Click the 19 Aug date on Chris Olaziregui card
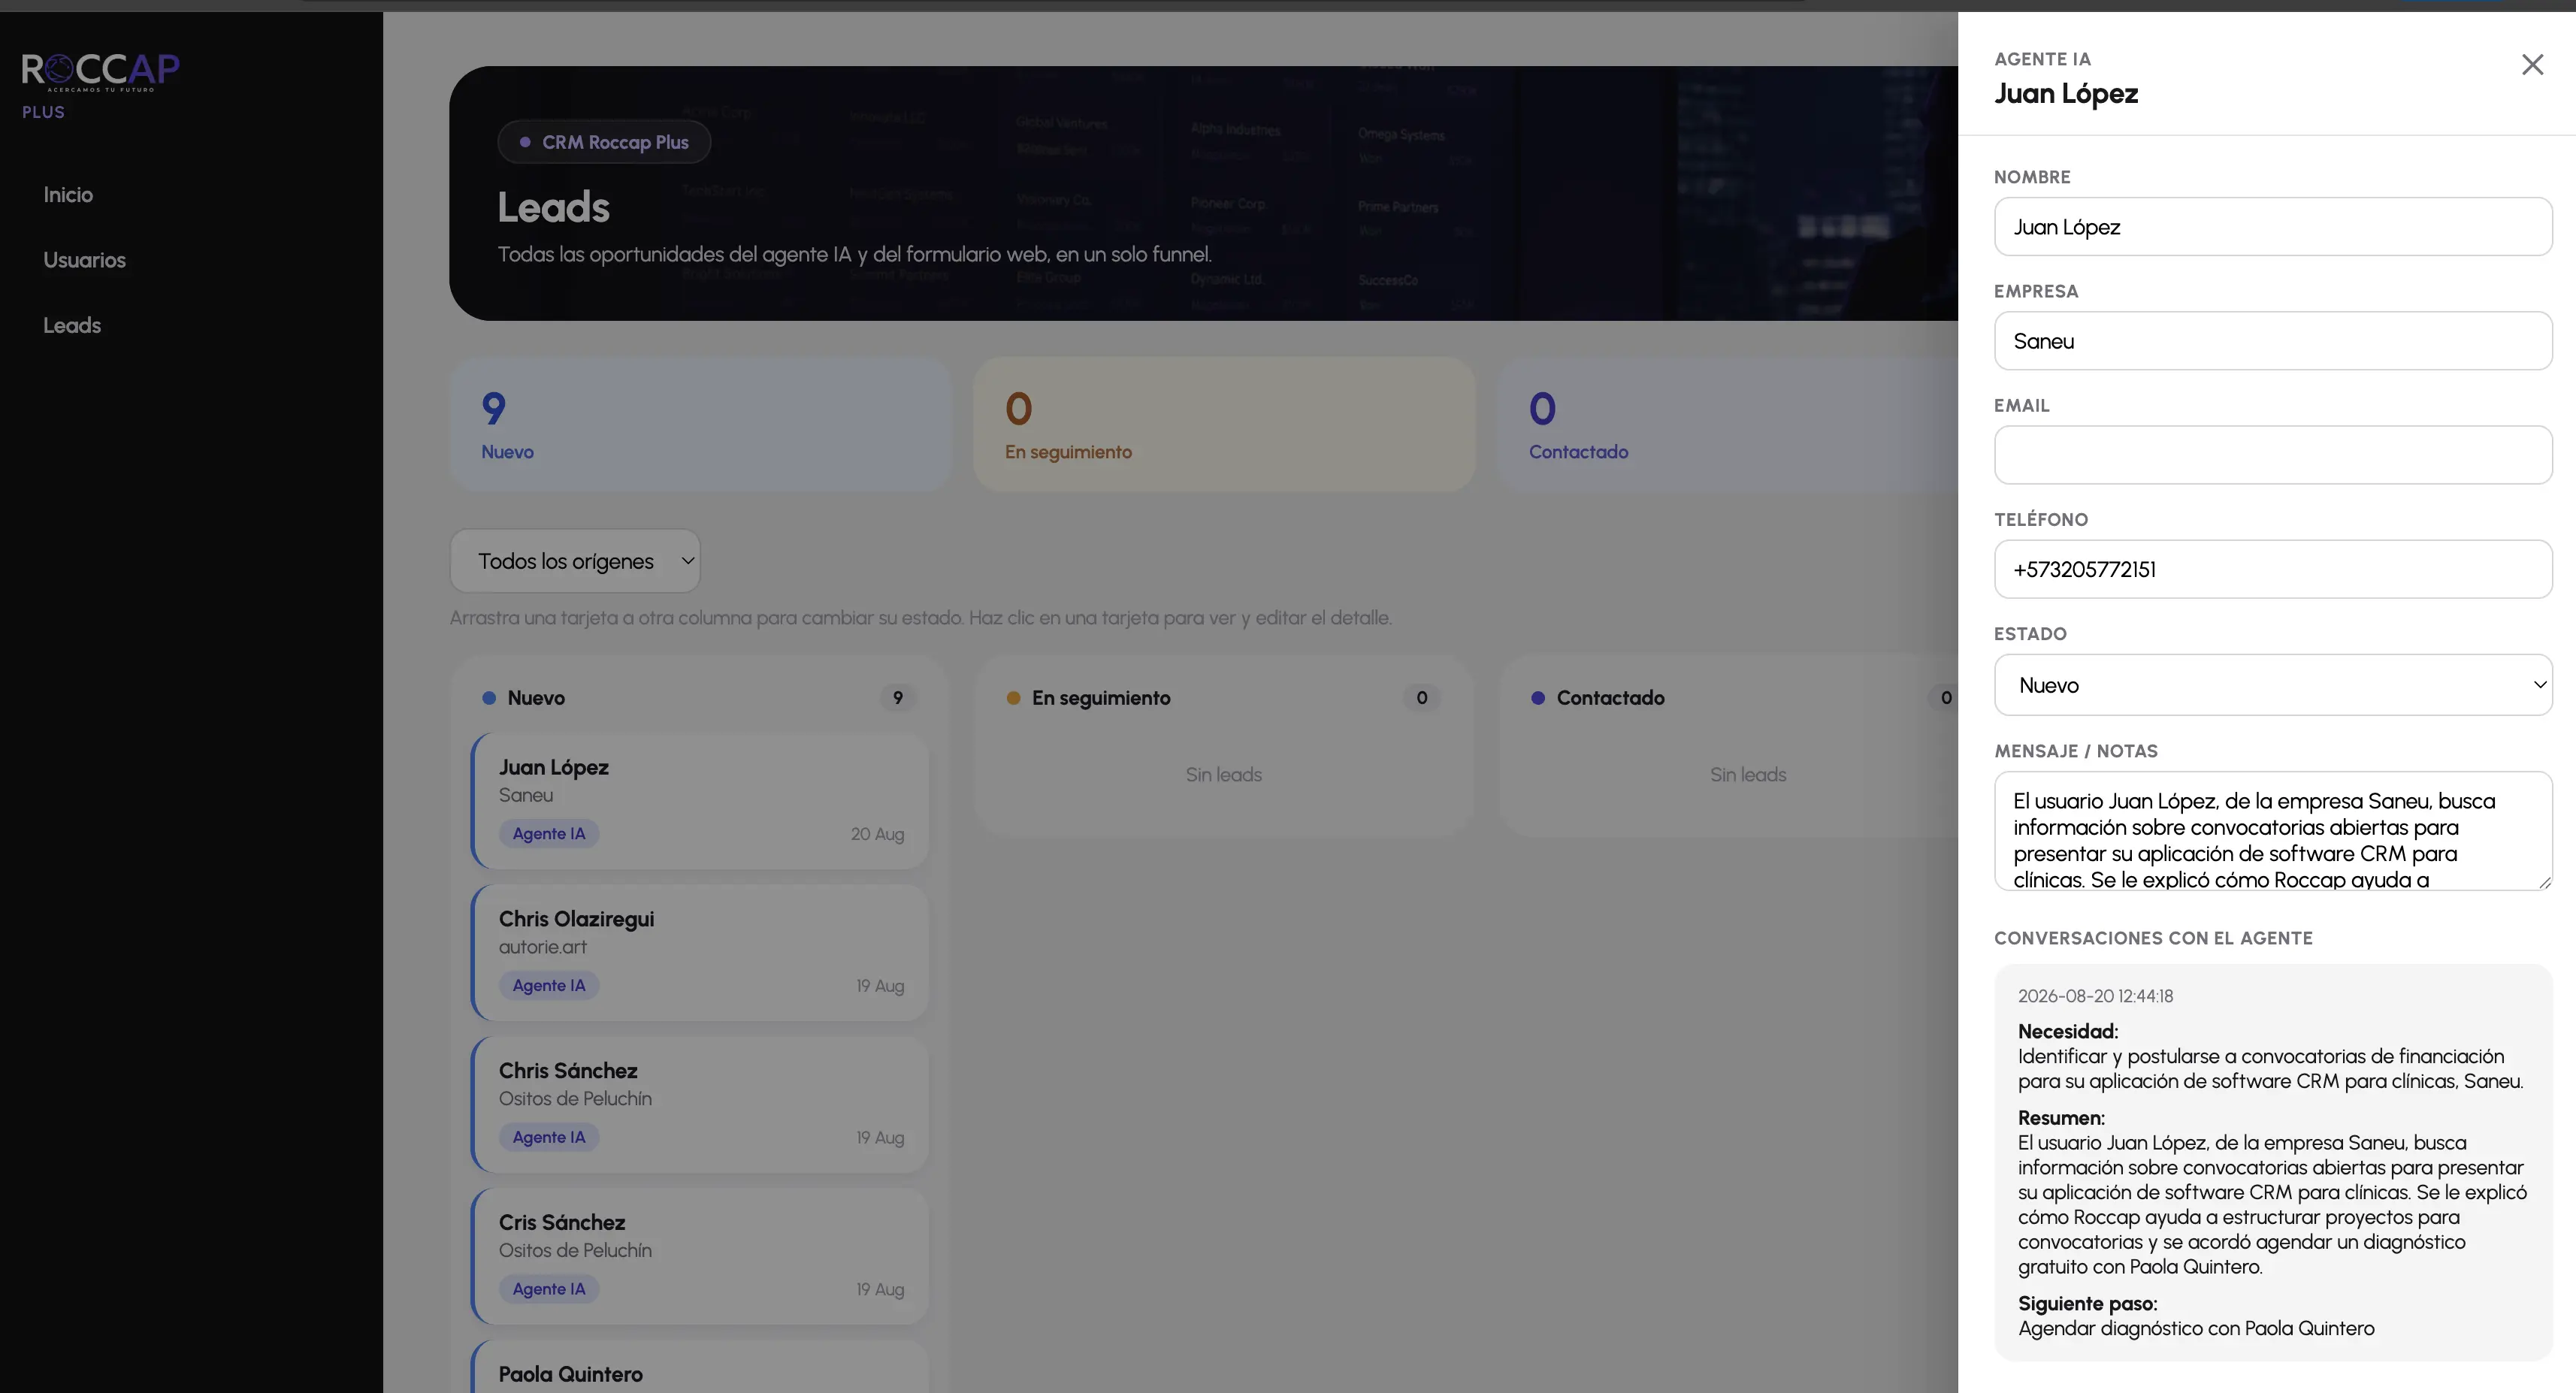Image resolution: width=2576 pixels, height=1393 pixels. [880, 986]
